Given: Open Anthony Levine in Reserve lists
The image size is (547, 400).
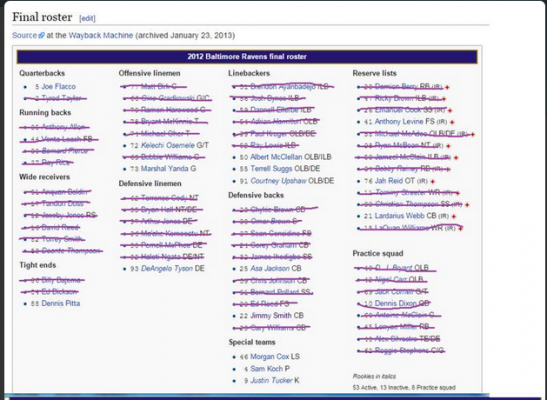Looking at the screenshot, I should pos(399,121).
